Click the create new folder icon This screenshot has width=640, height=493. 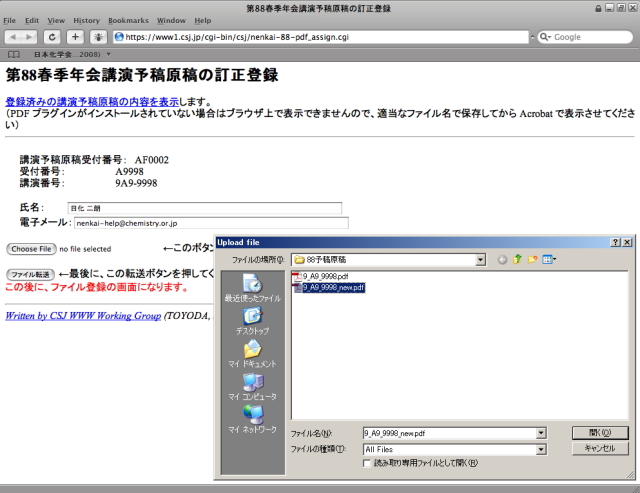point(533,259)
